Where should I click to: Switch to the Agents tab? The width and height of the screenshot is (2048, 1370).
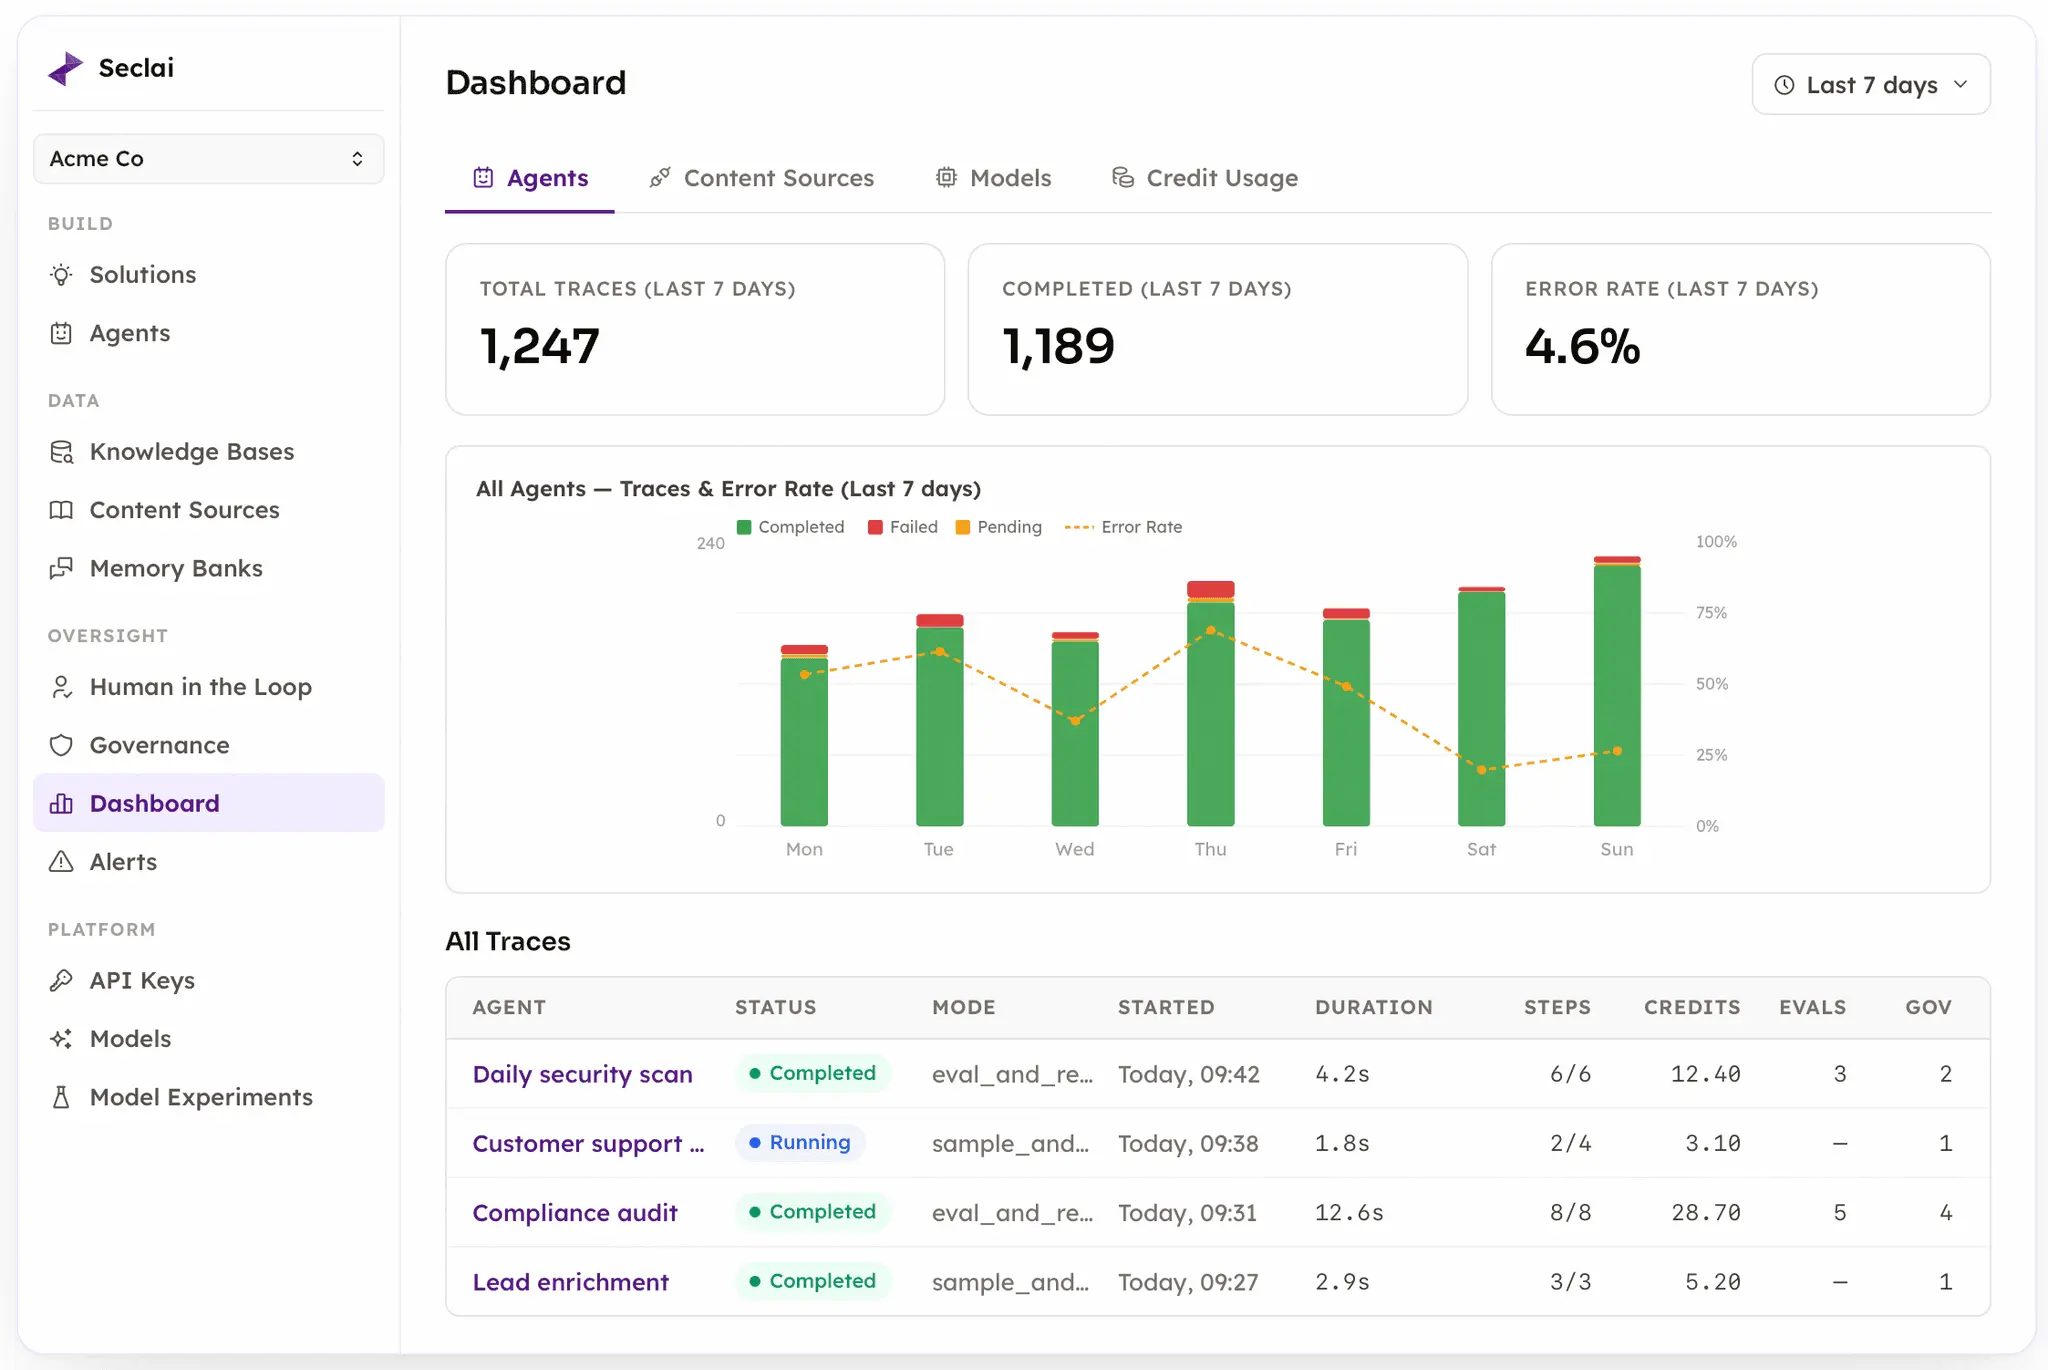click(x=530, y=178)
